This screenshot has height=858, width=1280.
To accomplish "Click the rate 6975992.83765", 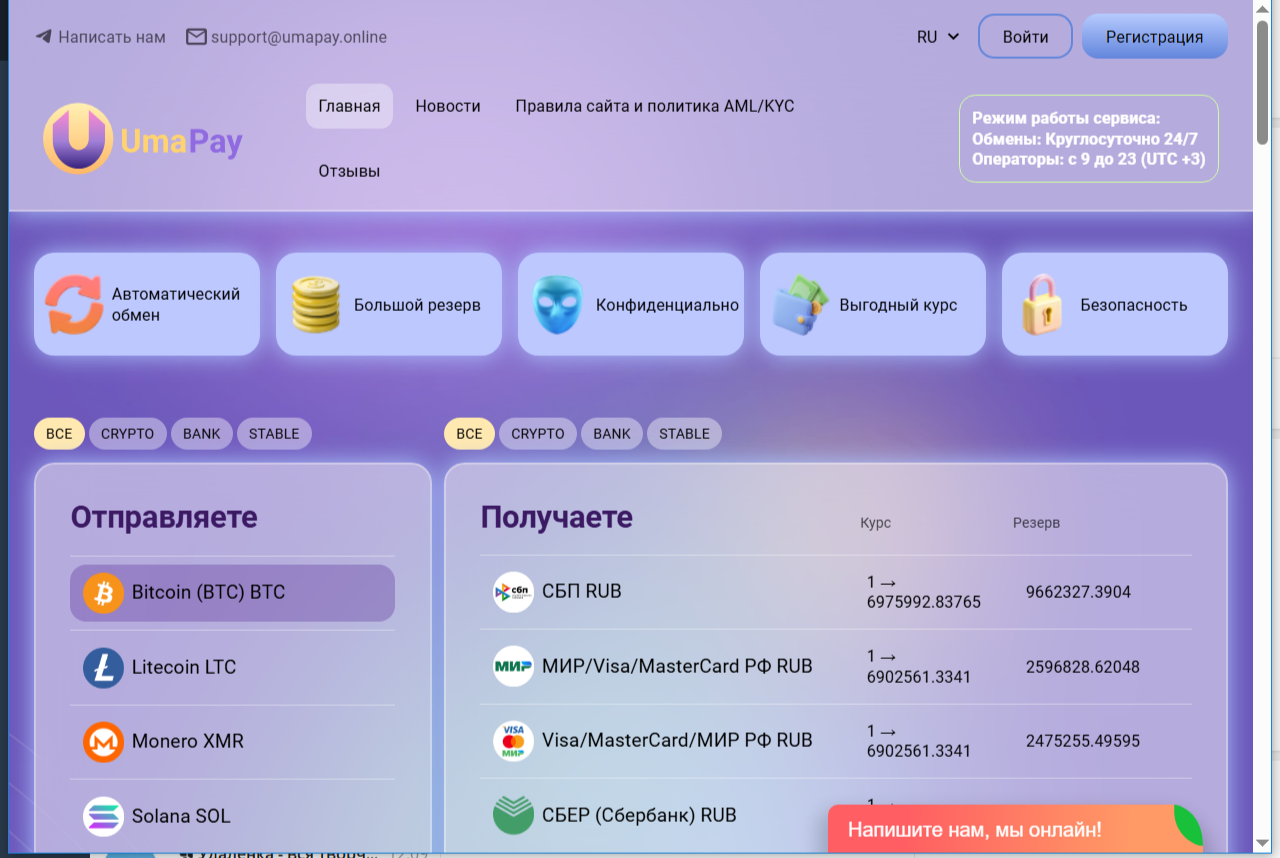I will pyautogui.click(x=924, y=603).
